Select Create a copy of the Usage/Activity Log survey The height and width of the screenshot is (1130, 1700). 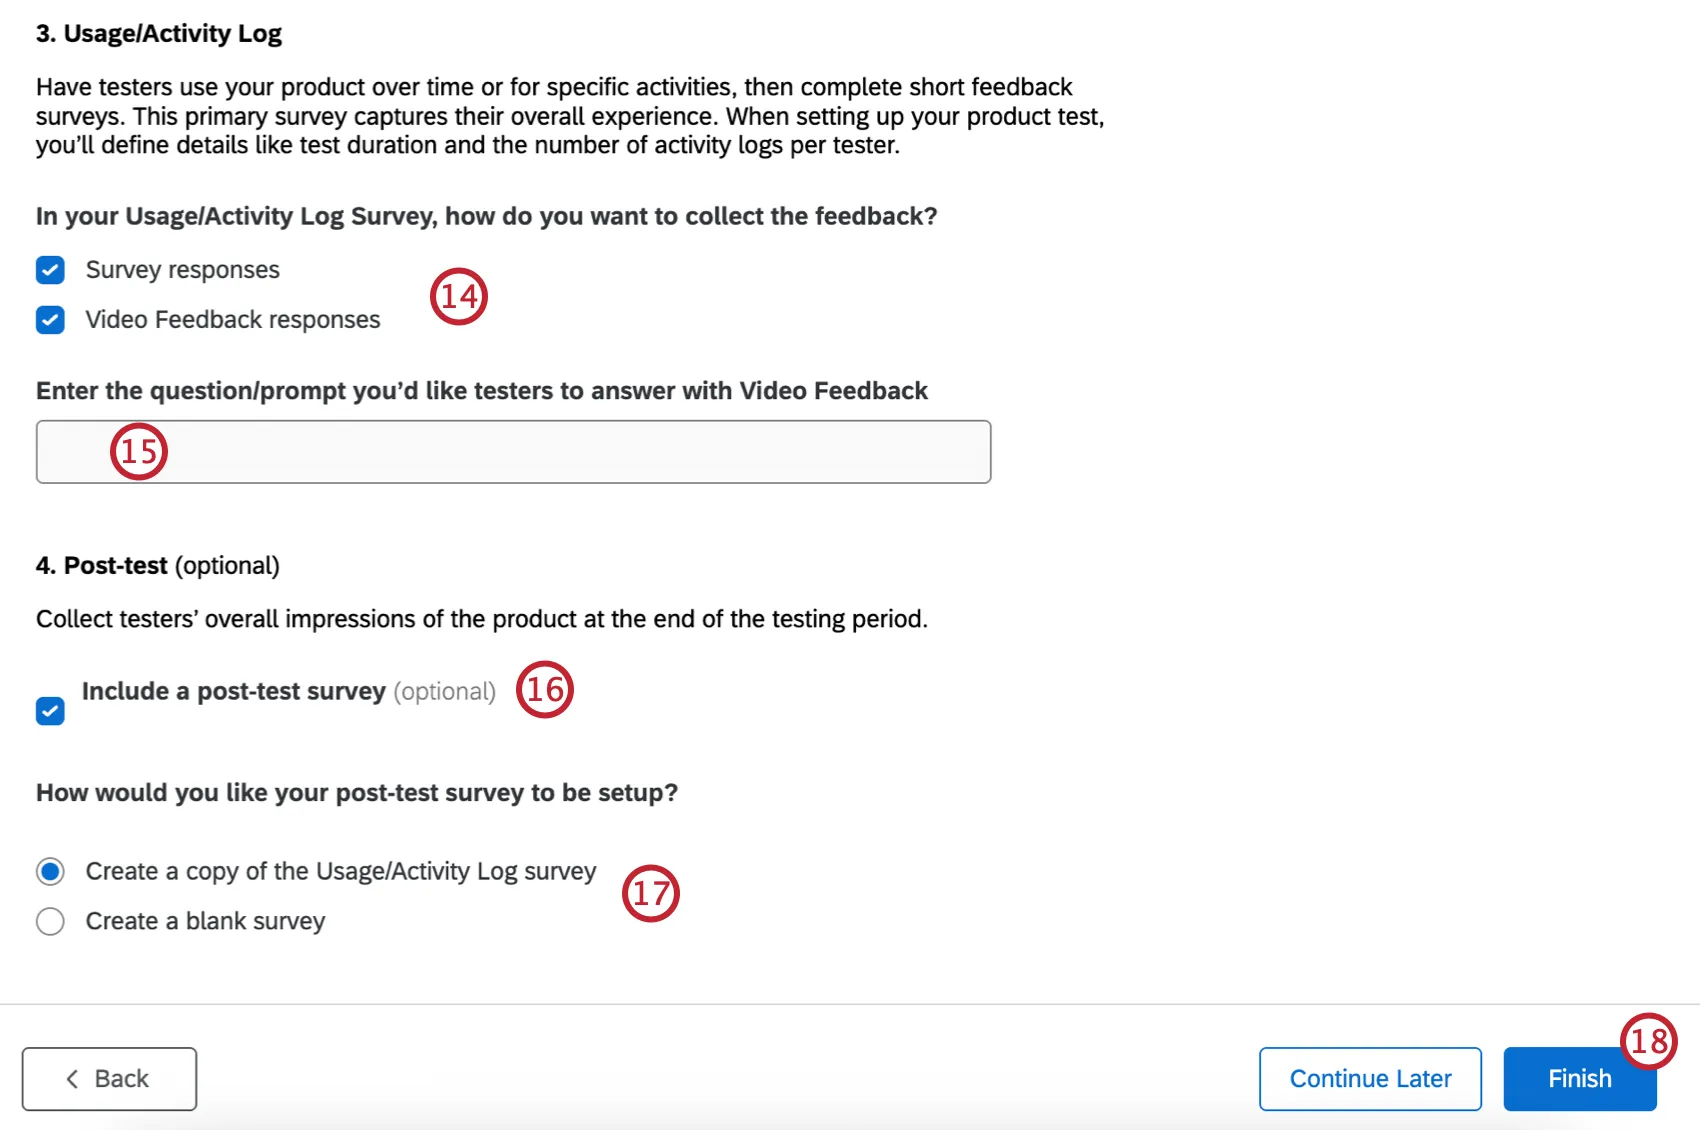[x=50, y=871]
